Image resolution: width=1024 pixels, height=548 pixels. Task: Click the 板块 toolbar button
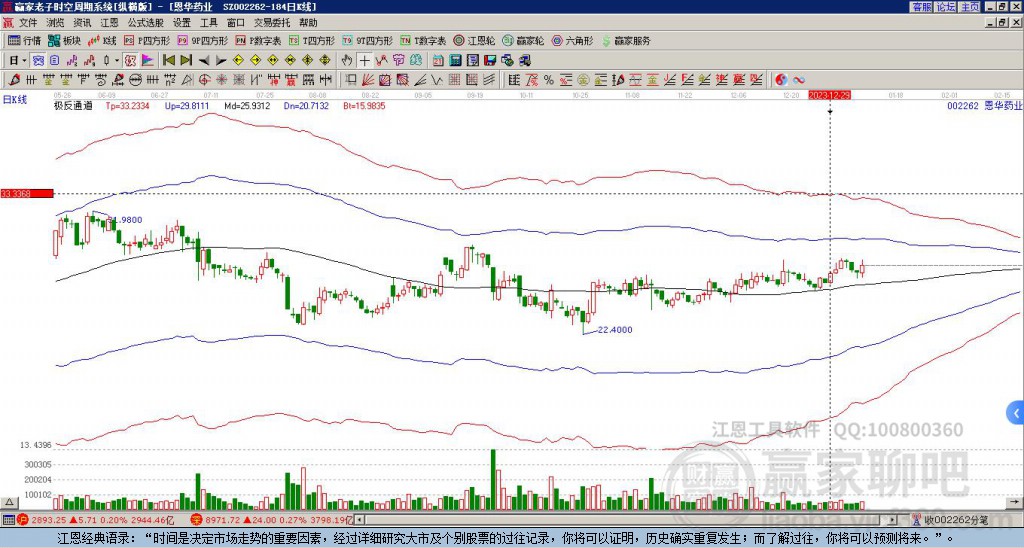point(63,40)
